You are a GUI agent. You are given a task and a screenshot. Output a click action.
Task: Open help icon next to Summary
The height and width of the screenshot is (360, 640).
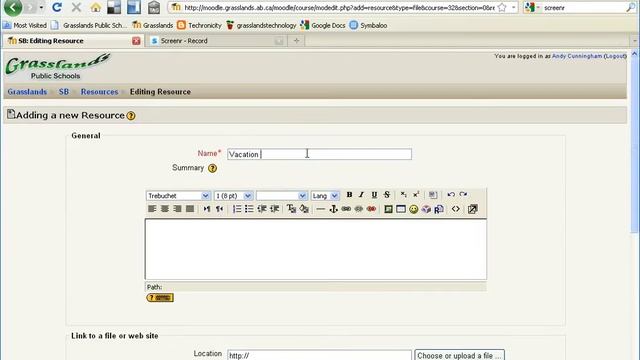[212, 168]
